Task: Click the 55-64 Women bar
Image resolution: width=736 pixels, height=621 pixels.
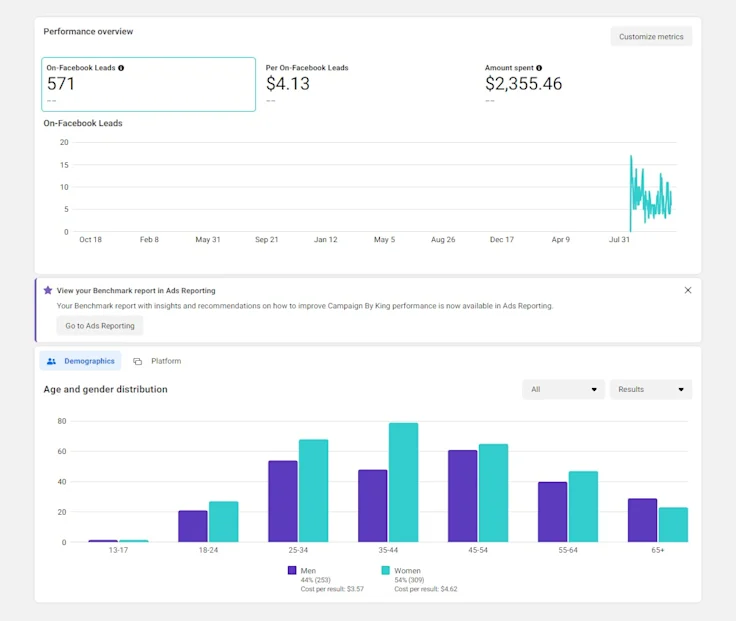Action: pyautogui.click(x=583, y=507)
